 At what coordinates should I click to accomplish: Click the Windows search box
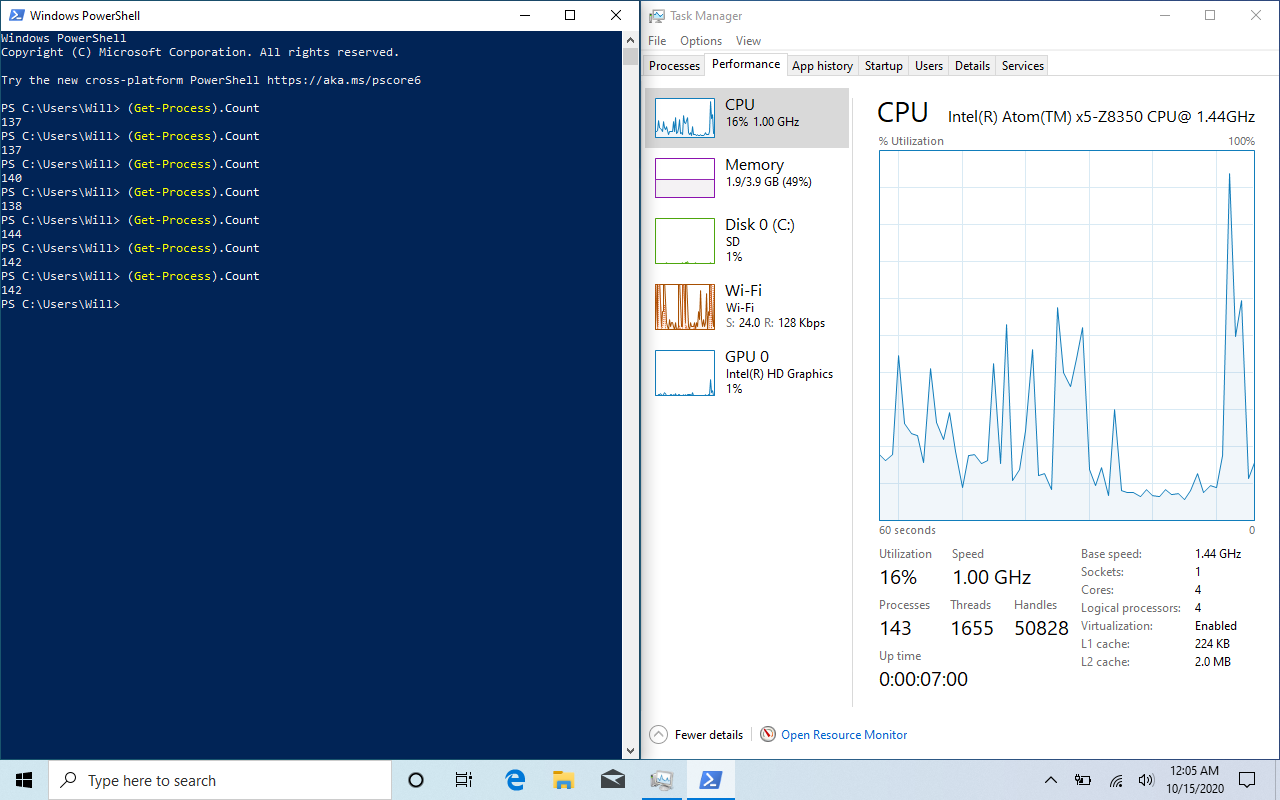[x=220, y=780]
